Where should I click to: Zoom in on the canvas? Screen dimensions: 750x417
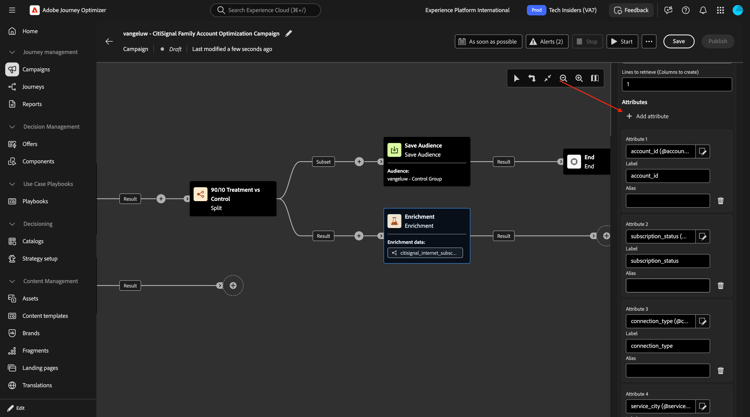tap(579, 78)
